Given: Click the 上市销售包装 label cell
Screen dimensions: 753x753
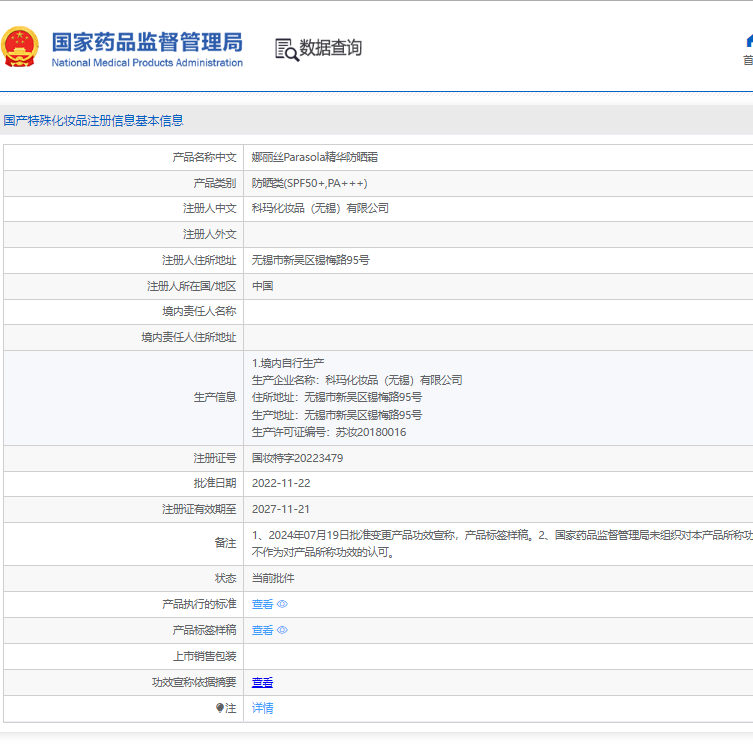Looking at the screenshot, I should coord(123,656).
